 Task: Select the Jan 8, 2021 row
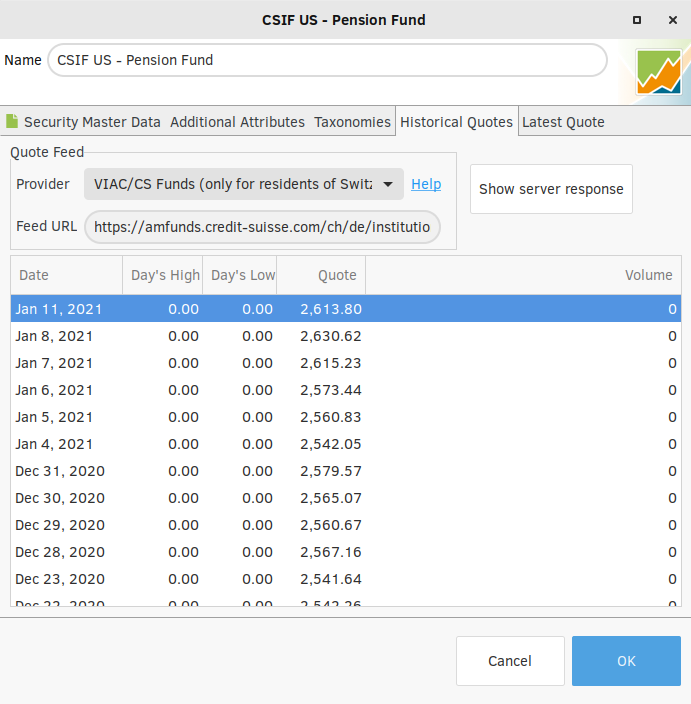coord(346,336)
